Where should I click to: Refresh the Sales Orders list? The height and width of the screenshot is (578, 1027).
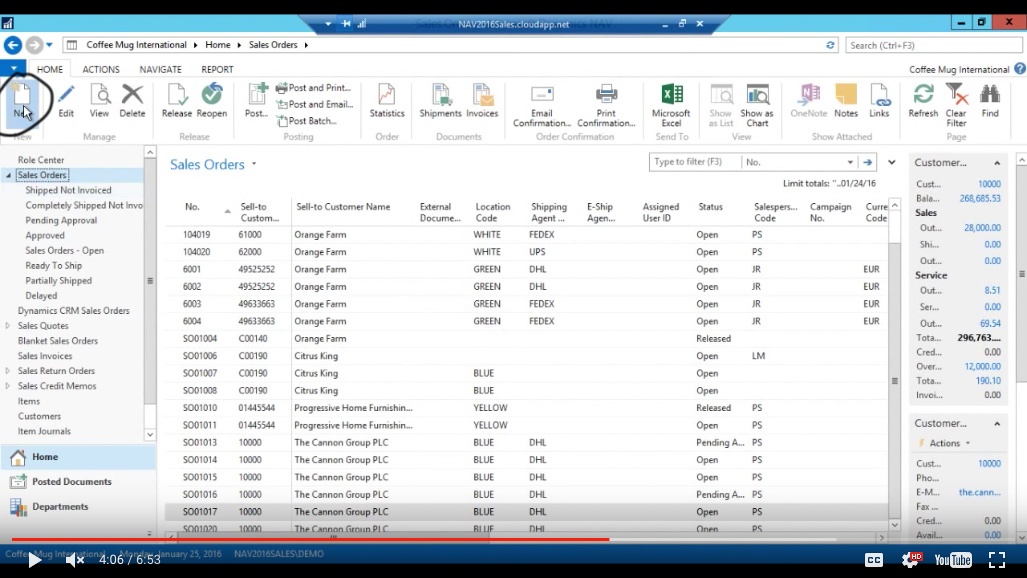point(922,105)
